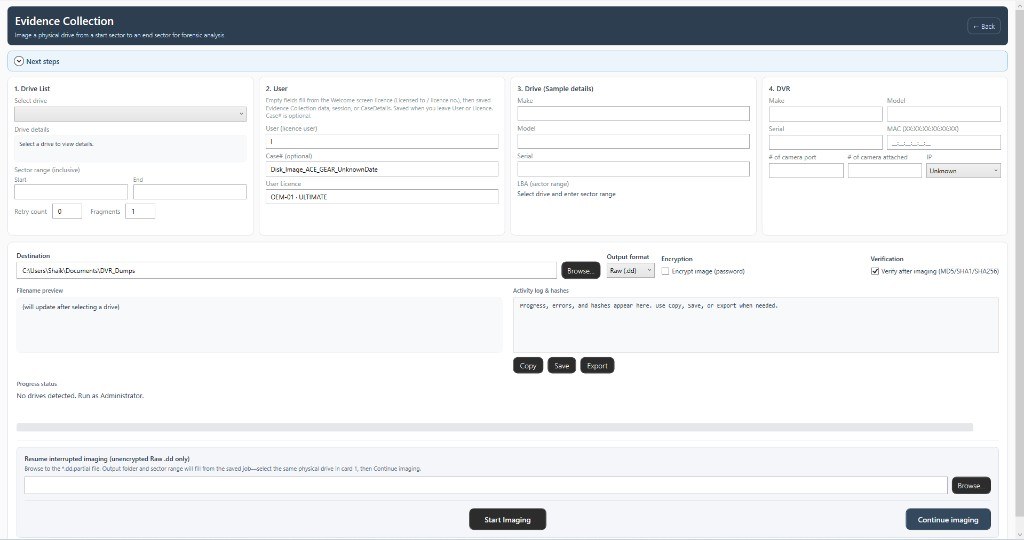This screenshot has width=1024, height=540.
Task: Click the DVR MAC address field
Action: click(x=944, y=142)
